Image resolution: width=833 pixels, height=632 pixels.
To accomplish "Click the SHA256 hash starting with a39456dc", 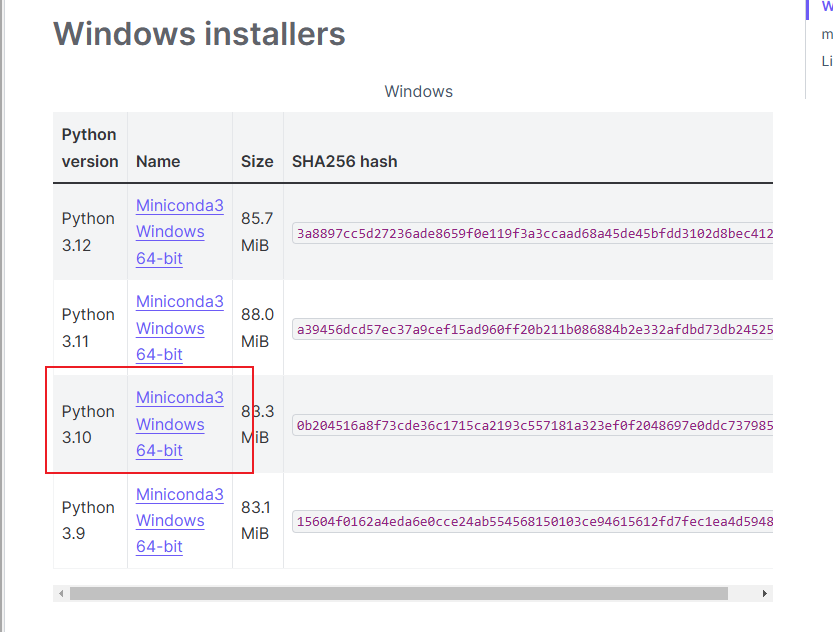I will point(532,329).
